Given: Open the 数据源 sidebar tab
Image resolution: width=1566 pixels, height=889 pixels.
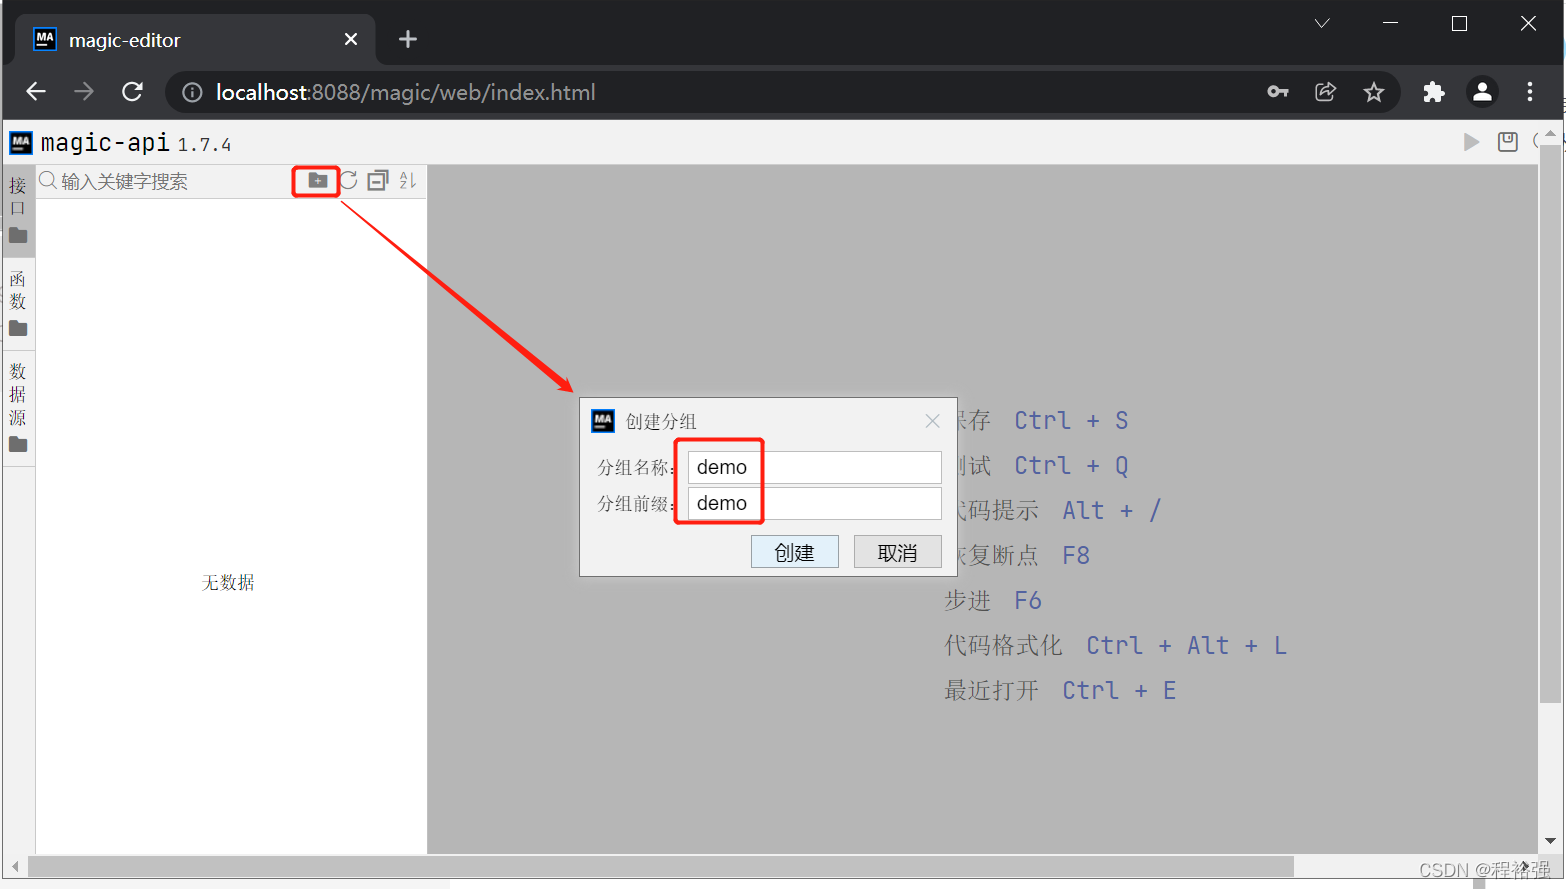Looking at the screenshot, I should (x=18, y=407).
